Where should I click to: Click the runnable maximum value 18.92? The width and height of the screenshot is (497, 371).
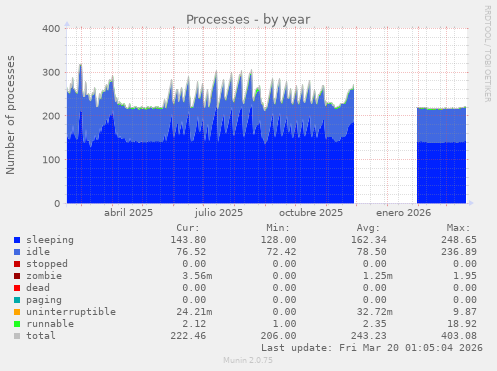tap(462, 324)
